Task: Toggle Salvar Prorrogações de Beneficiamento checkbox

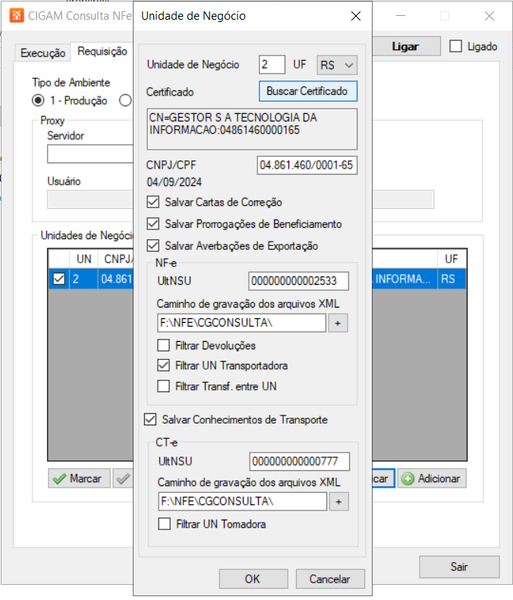Action: pos(153,223)
